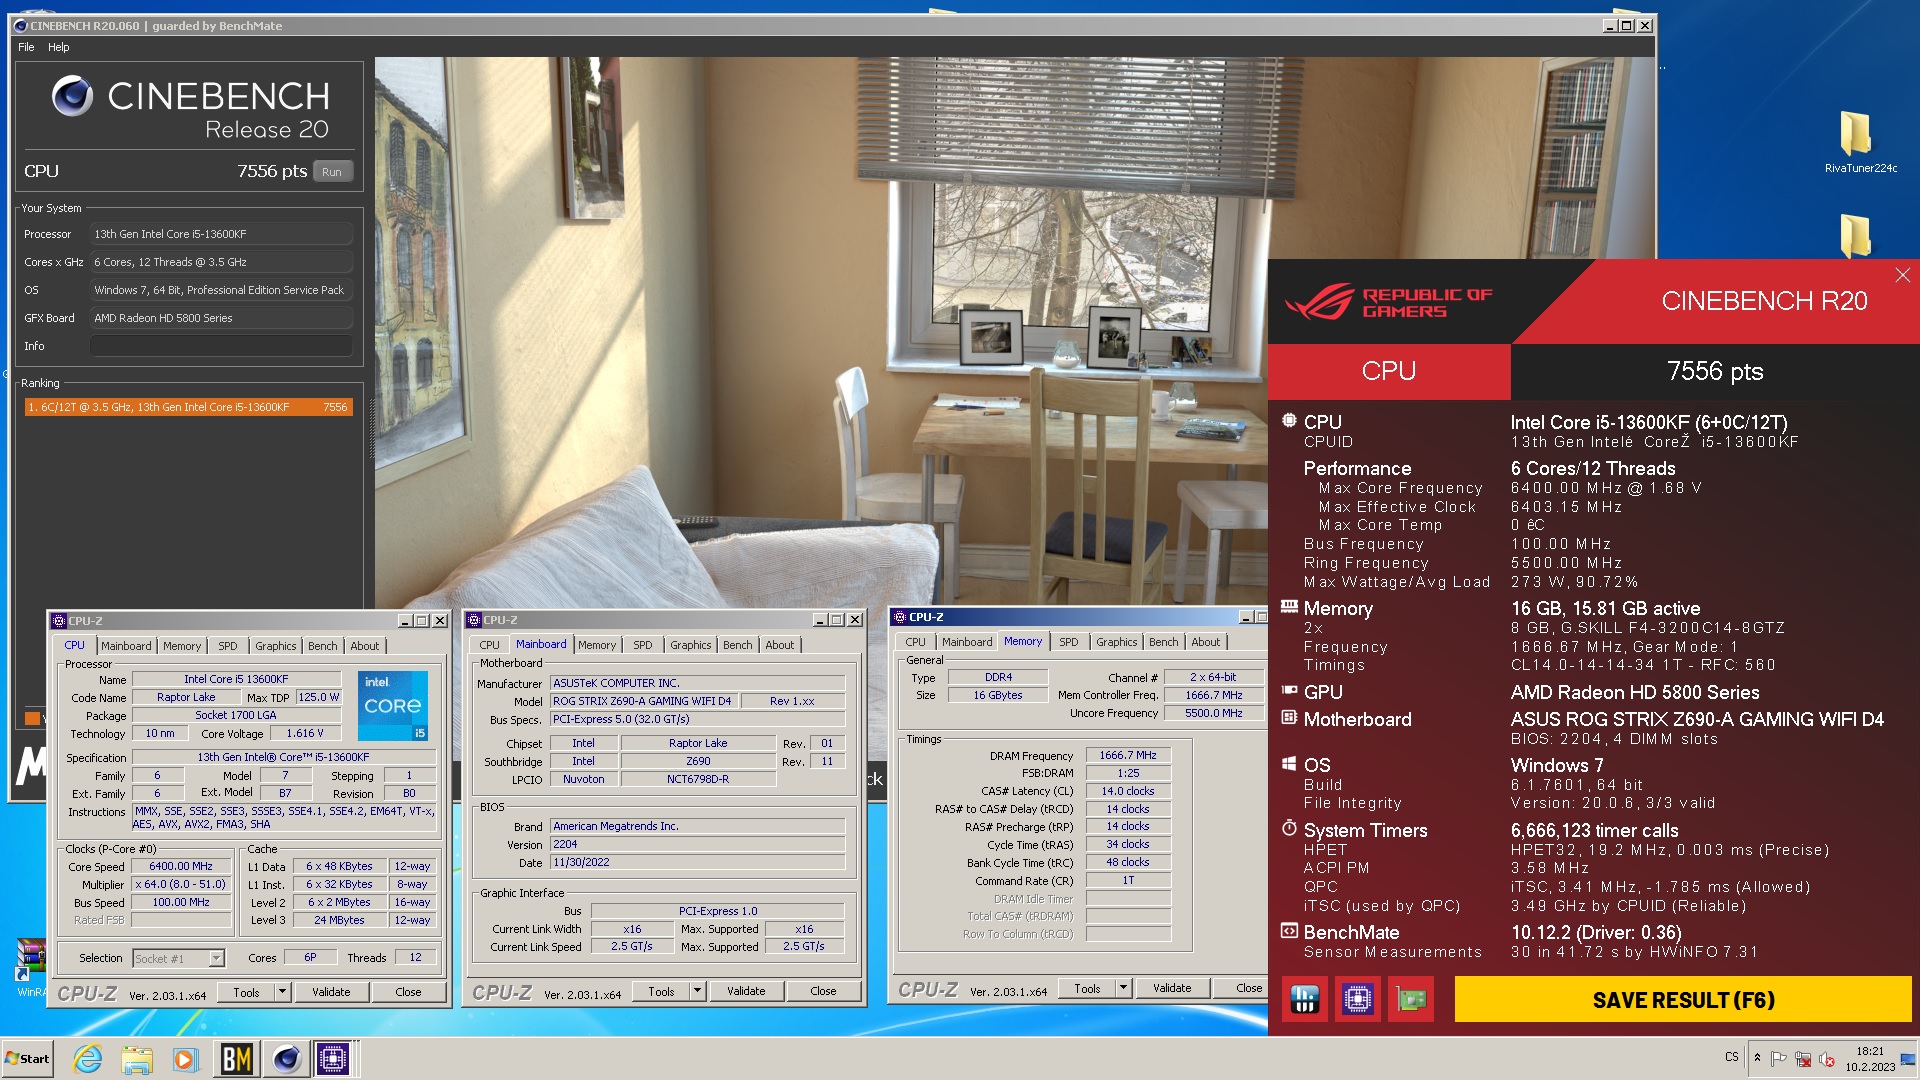This screenshot has height=1080, width=1920.
Task: Click the BIOS version value 2204
Action: tap(697, 844)
